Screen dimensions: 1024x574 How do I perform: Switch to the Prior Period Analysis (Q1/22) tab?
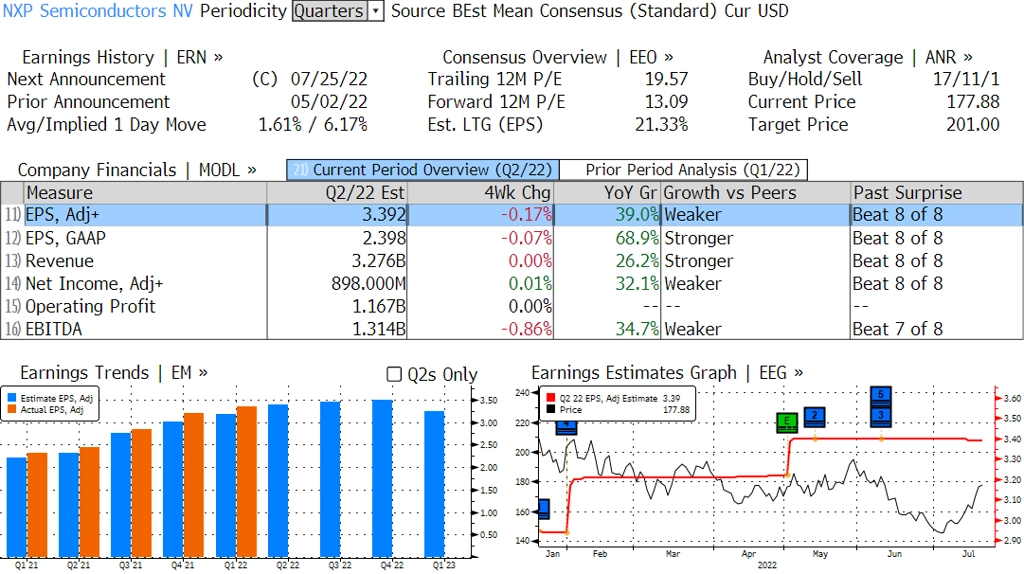(684, 170)
